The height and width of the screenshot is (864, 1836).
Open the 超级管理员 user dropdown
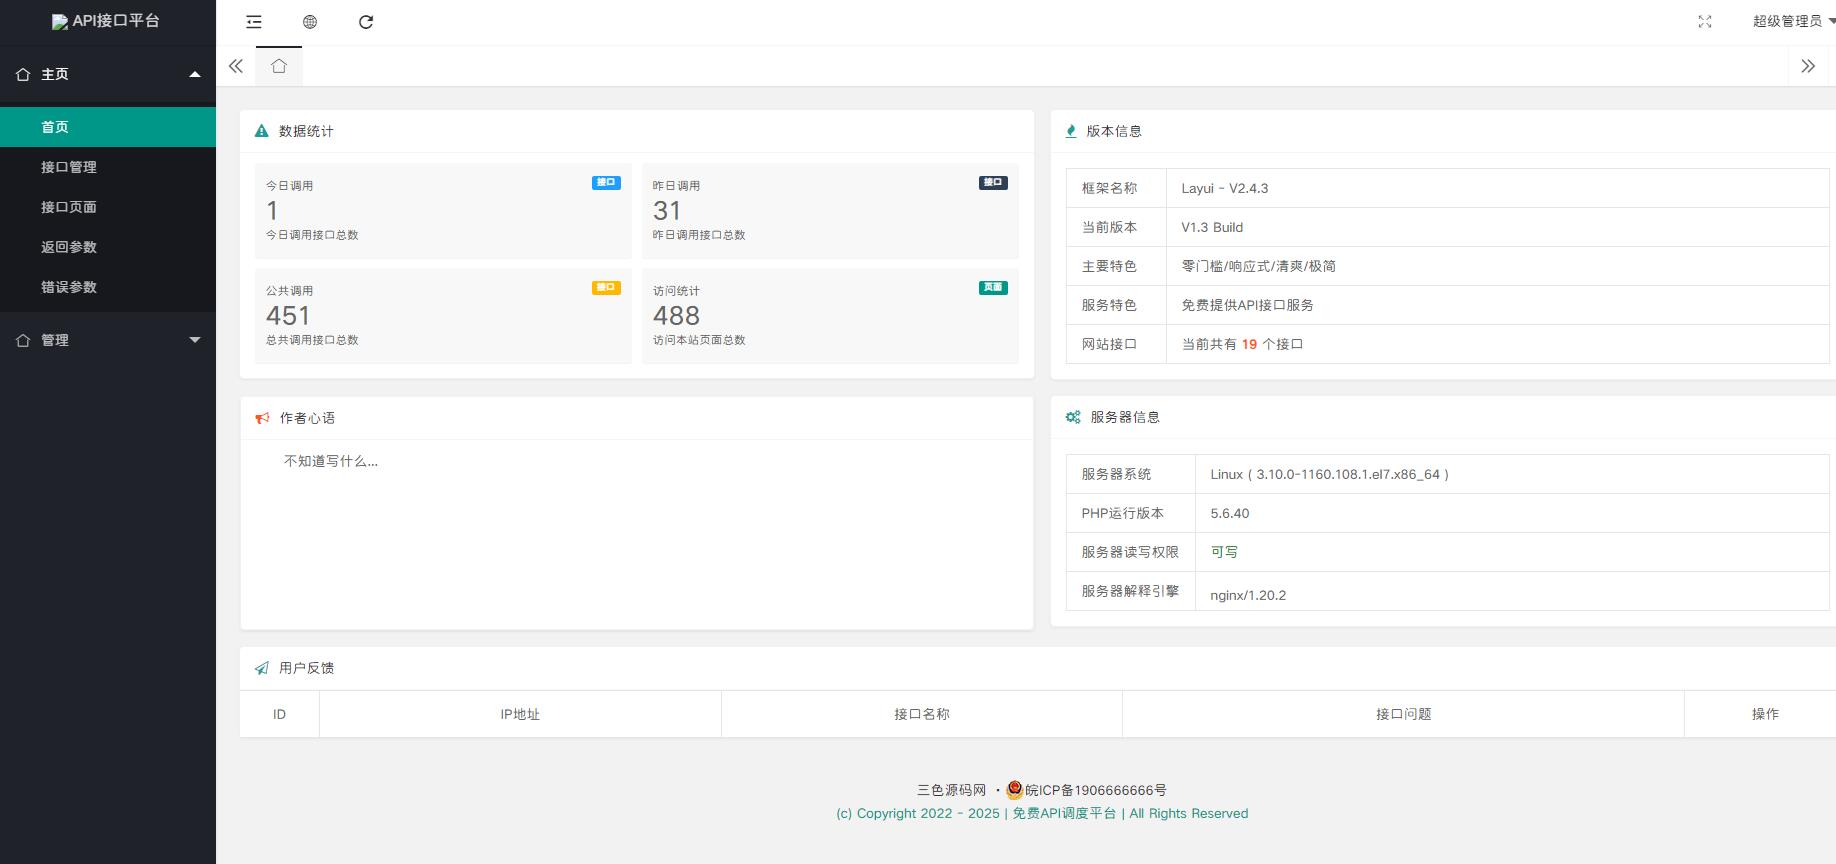point(1789,21)
